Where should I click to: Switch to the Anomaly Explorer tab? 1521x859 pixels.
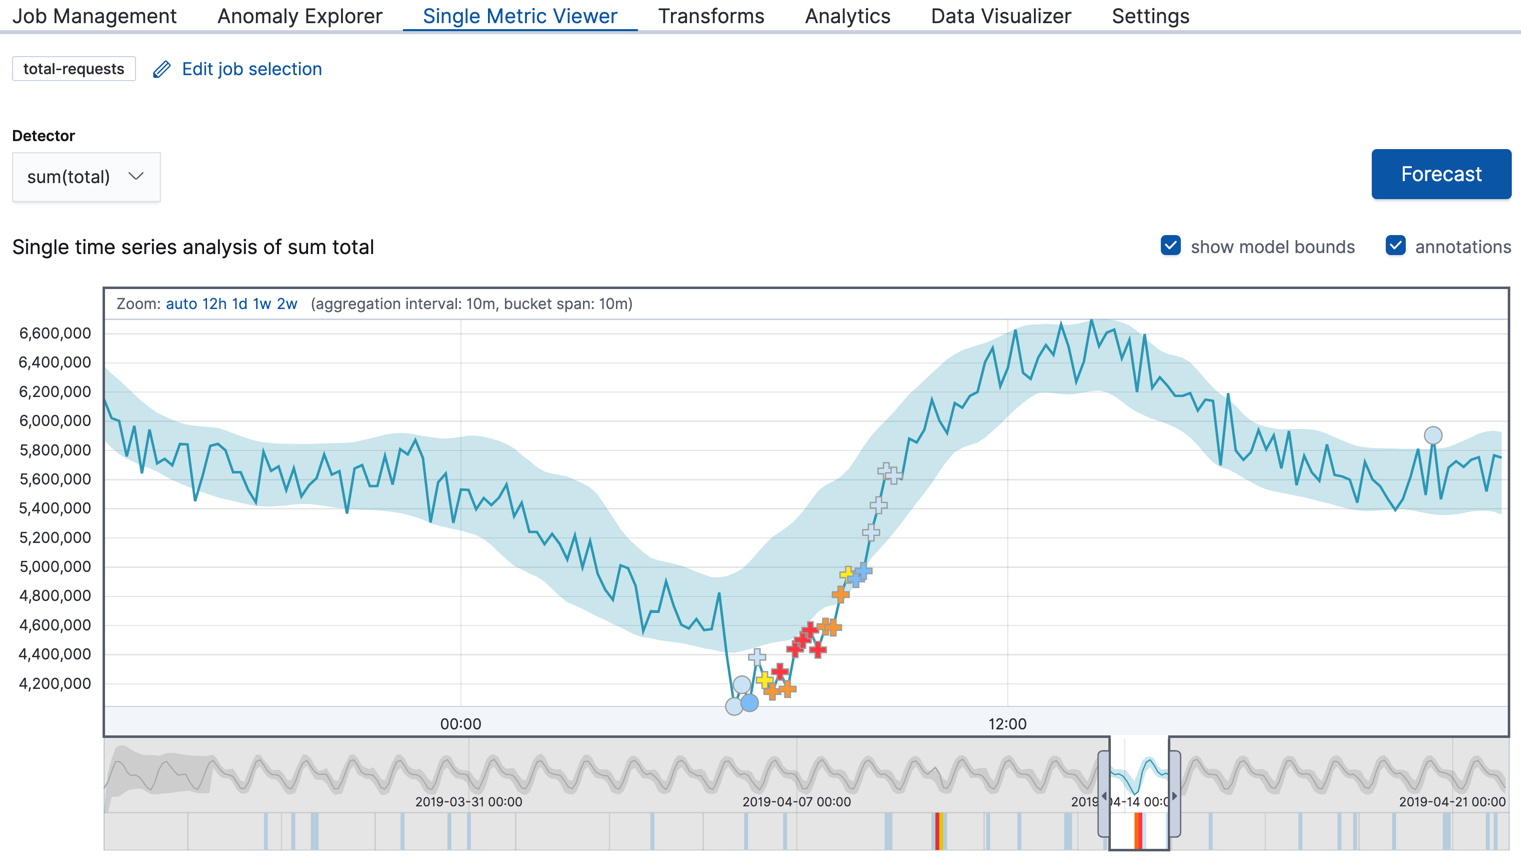click(x=299, y=16)
